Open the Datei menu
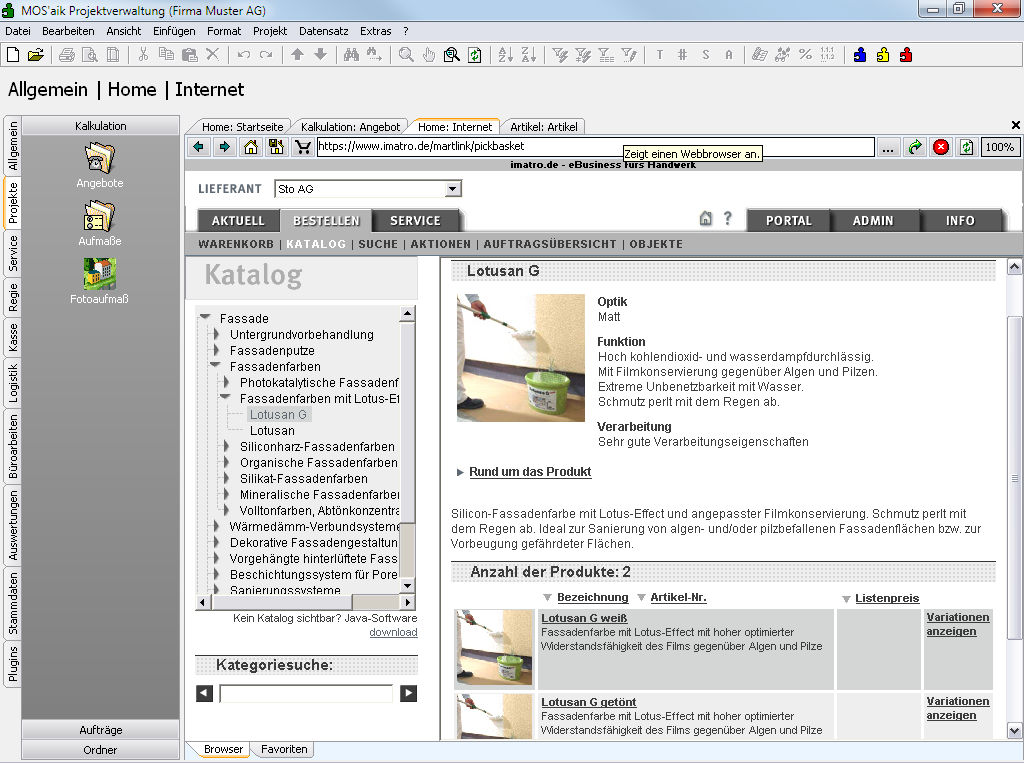 pos(18,31)
